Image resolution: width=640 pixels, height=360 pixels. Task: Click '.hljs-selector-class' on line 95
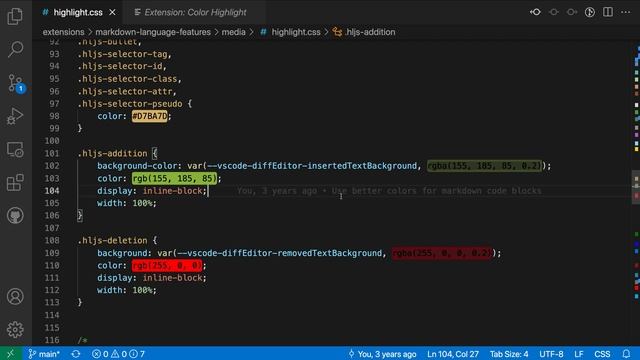point(127,79)
